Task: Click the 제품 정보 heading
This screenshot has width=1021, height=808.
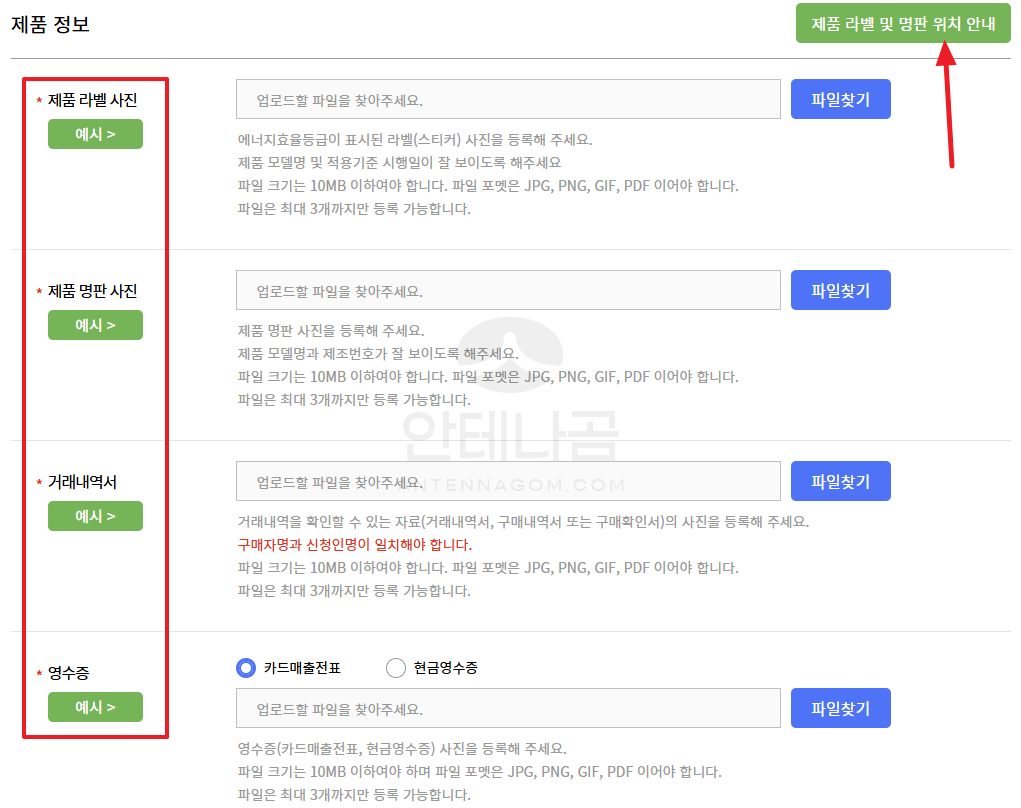Action: click(50, 24)
